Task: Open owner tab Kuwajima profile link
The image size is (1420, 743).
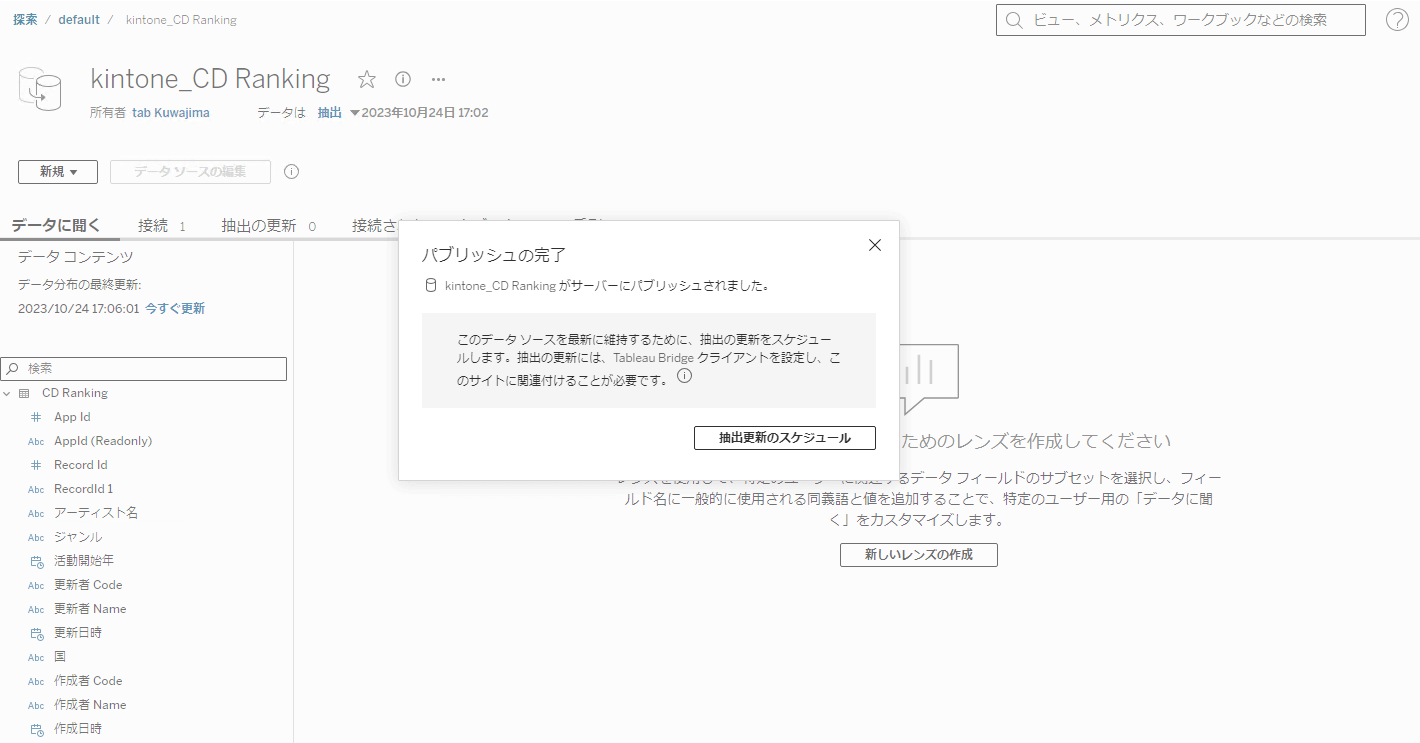Action: coord(171,113)
